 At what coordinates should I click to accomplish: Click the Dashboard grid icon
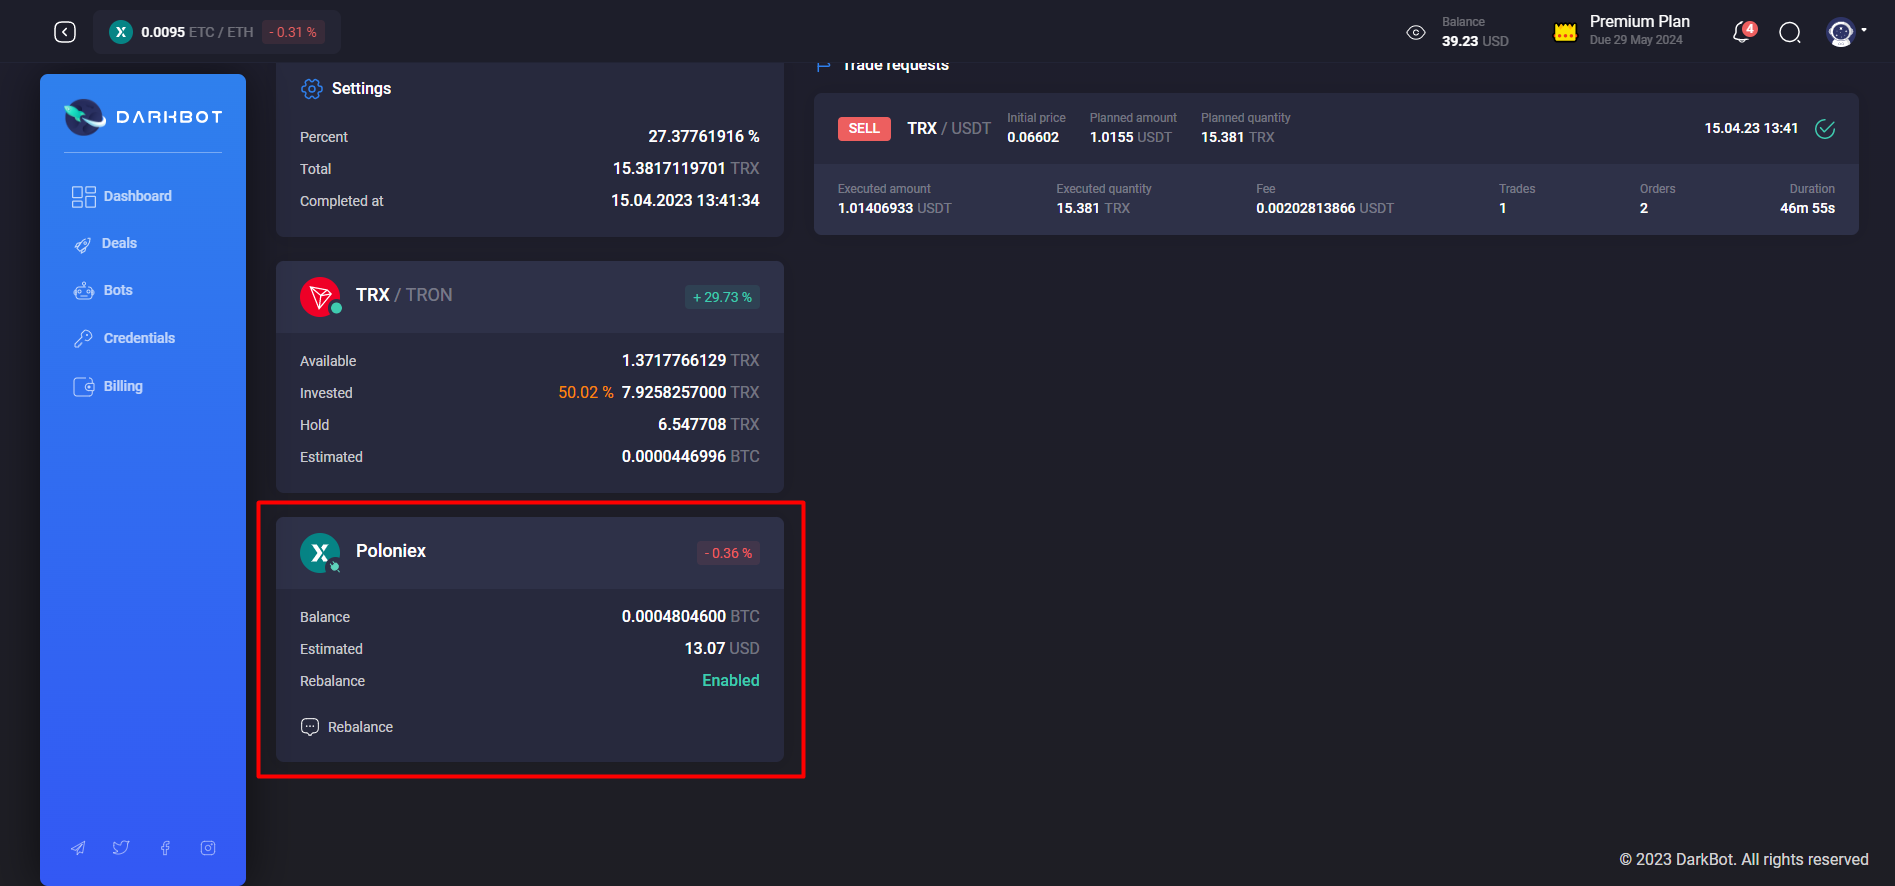coord(84,197)
